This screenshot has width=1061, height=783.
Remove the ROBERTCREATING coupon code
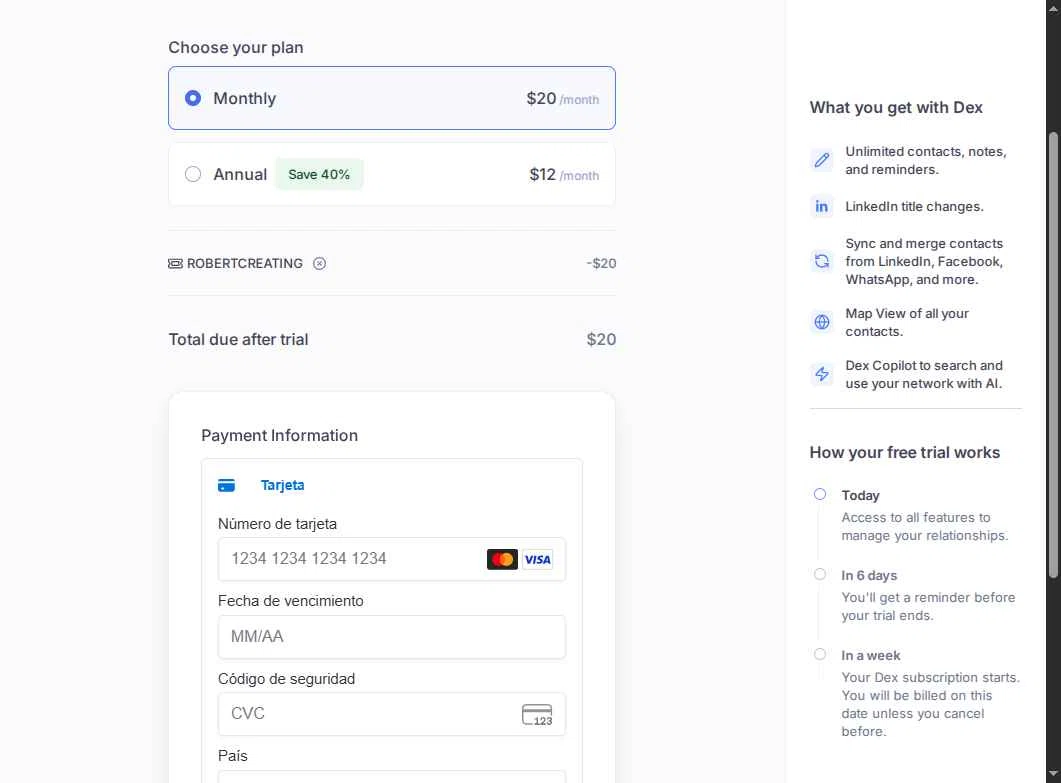319,263
